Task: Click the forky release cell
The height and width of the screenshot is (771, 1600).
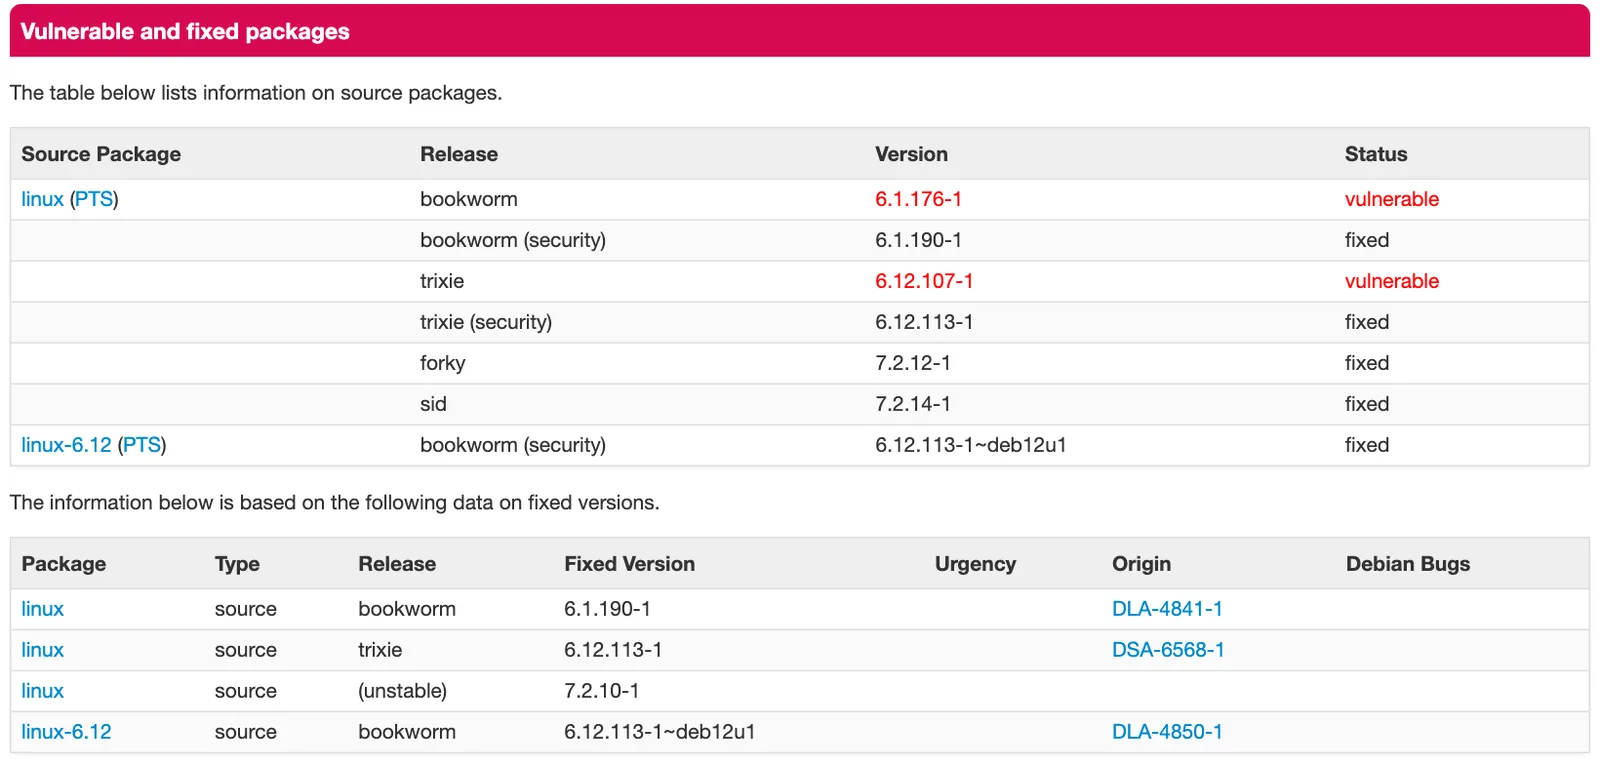Action: pos(443,363)
